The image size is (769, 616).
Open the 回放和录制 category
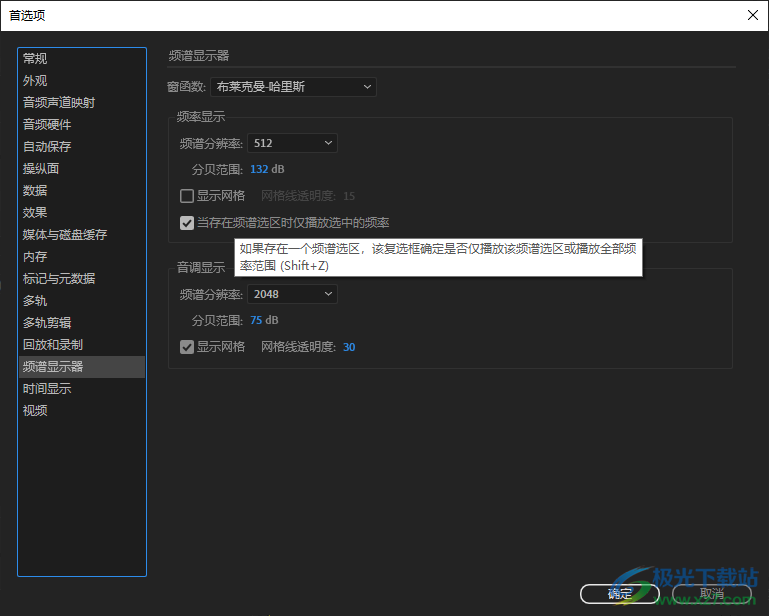[x=53, y=345]
